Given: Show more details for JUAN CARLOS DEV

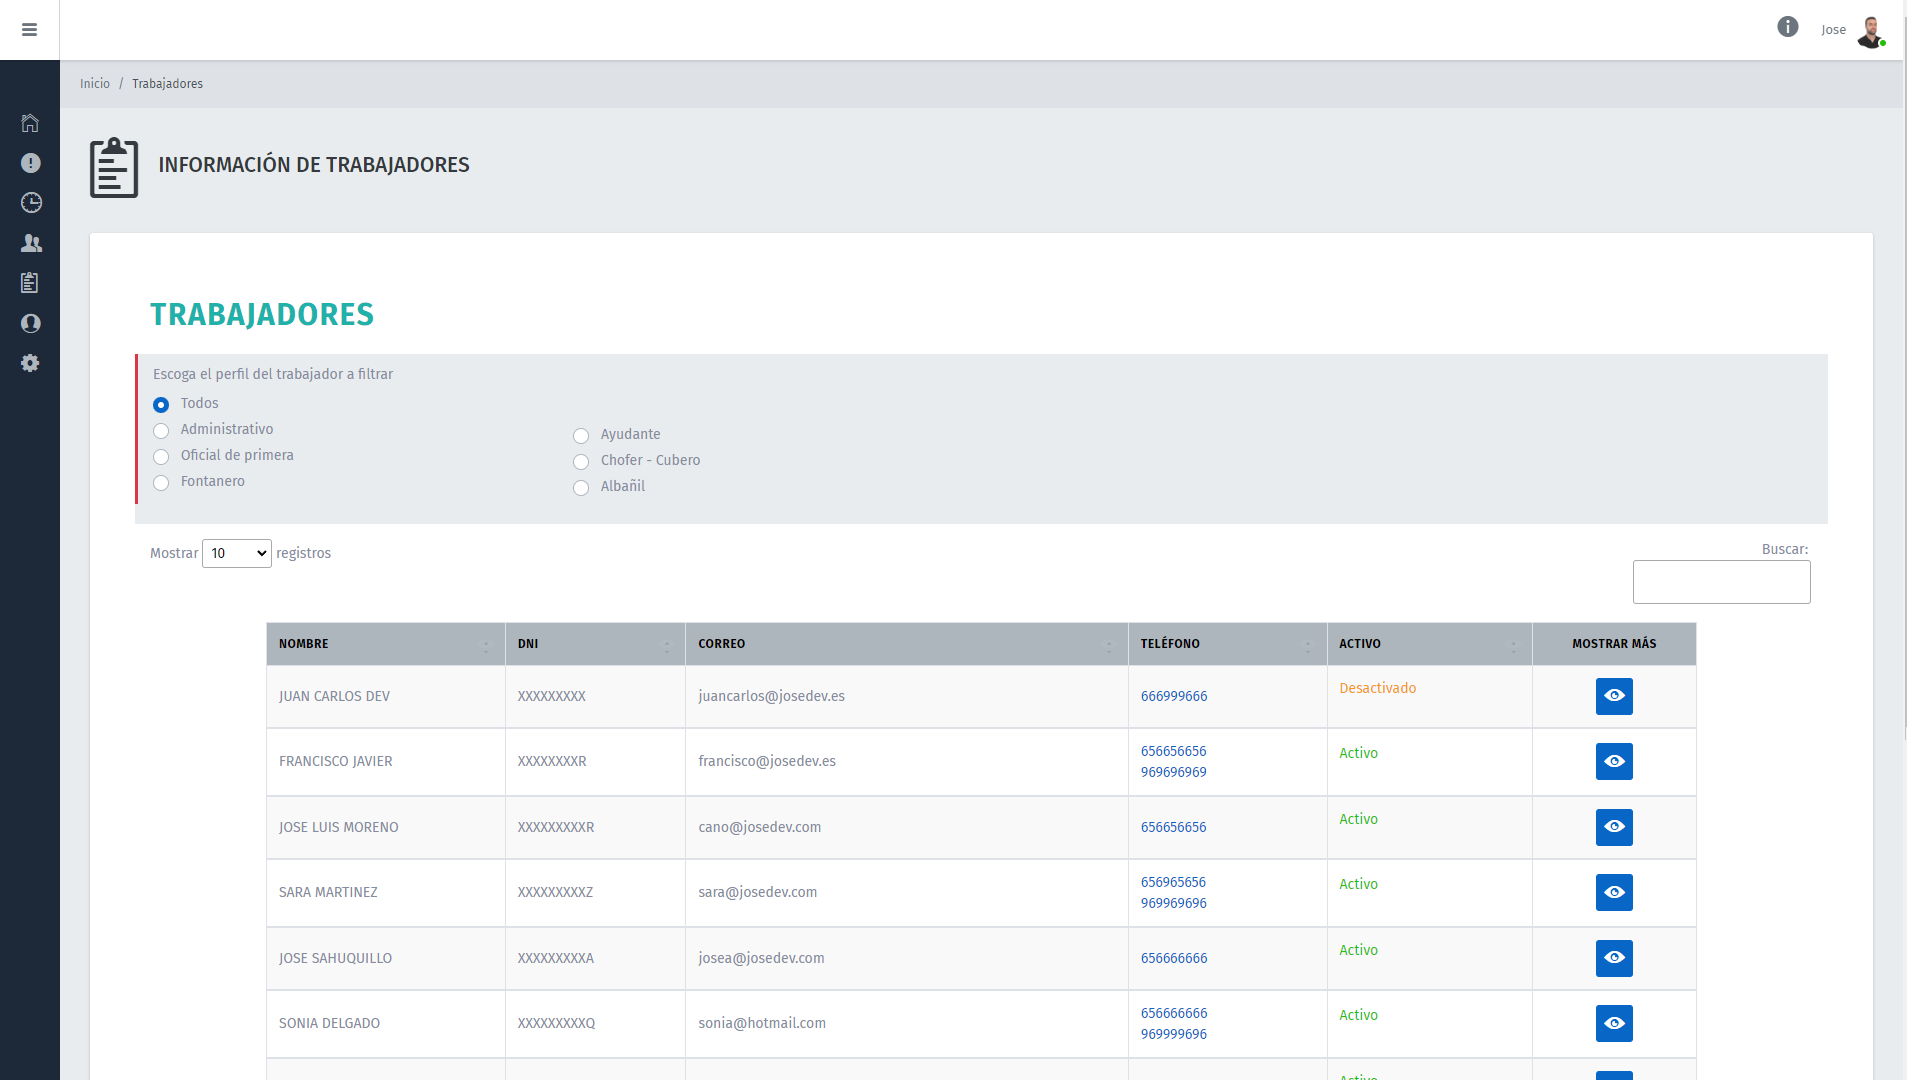Looking at the screenshot, I should 1613,696.
